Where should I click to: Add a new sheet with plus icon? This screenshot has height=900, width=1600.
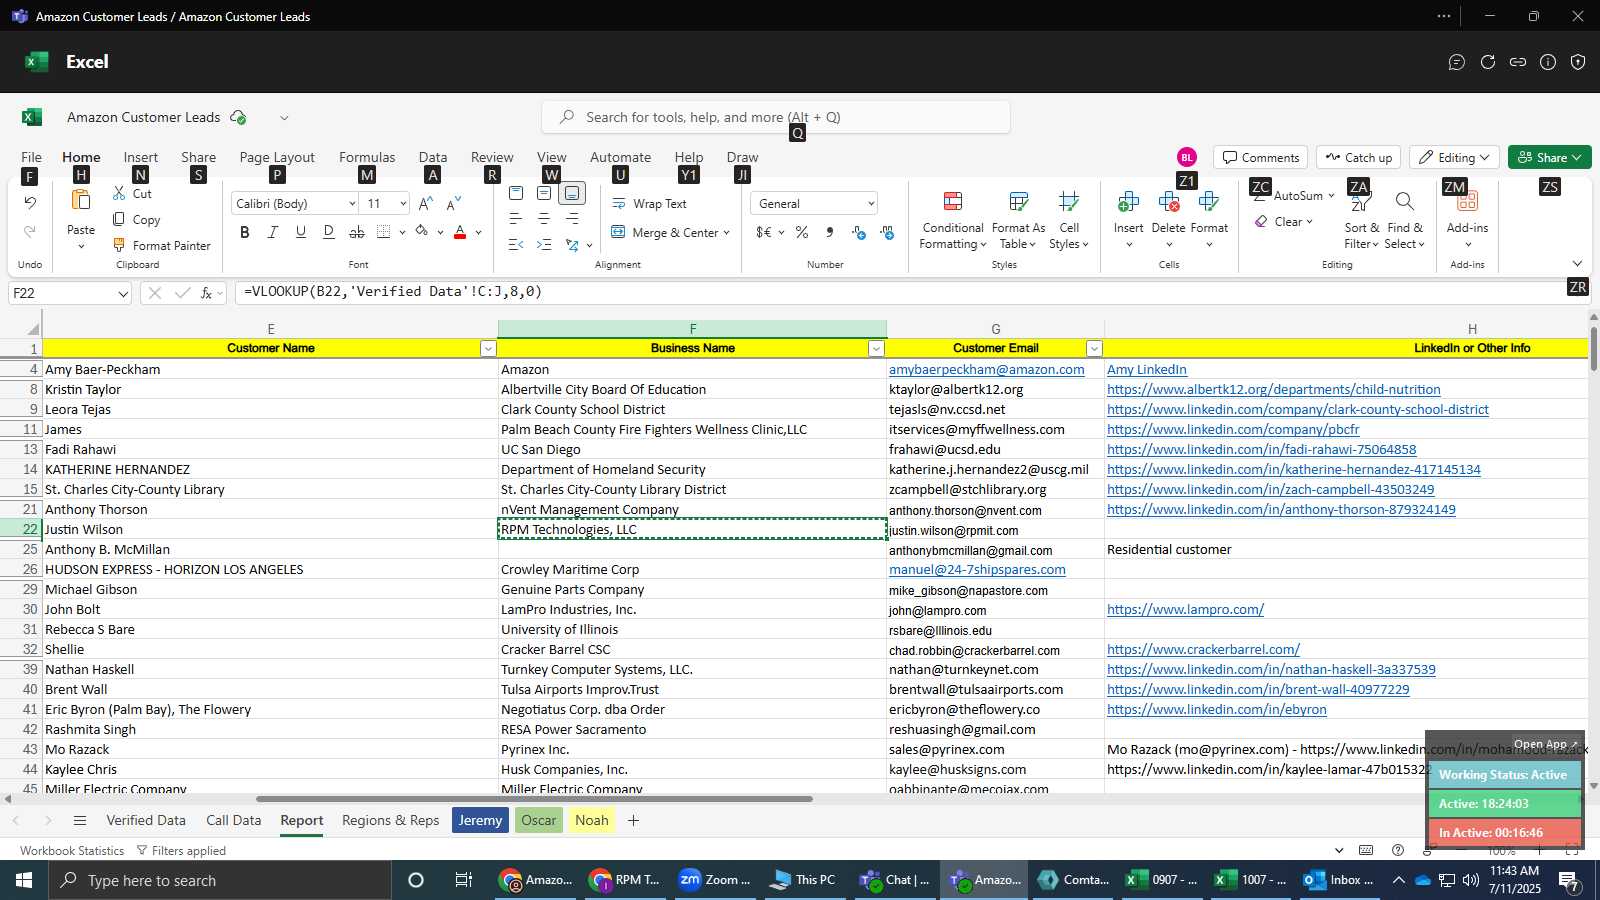(x=633, y=821)
